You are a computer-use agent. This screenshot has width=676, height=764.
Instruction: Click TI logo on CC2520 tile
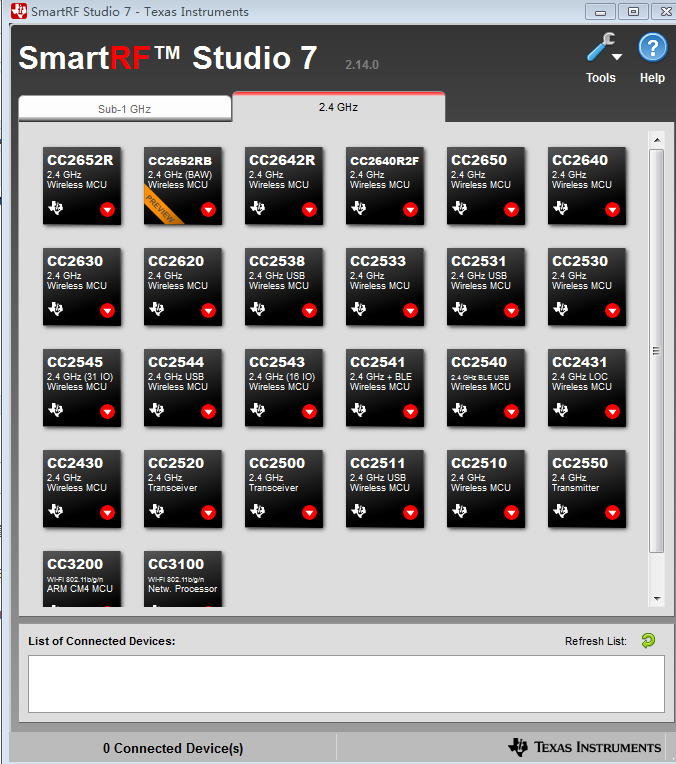[x=156, y=511]
